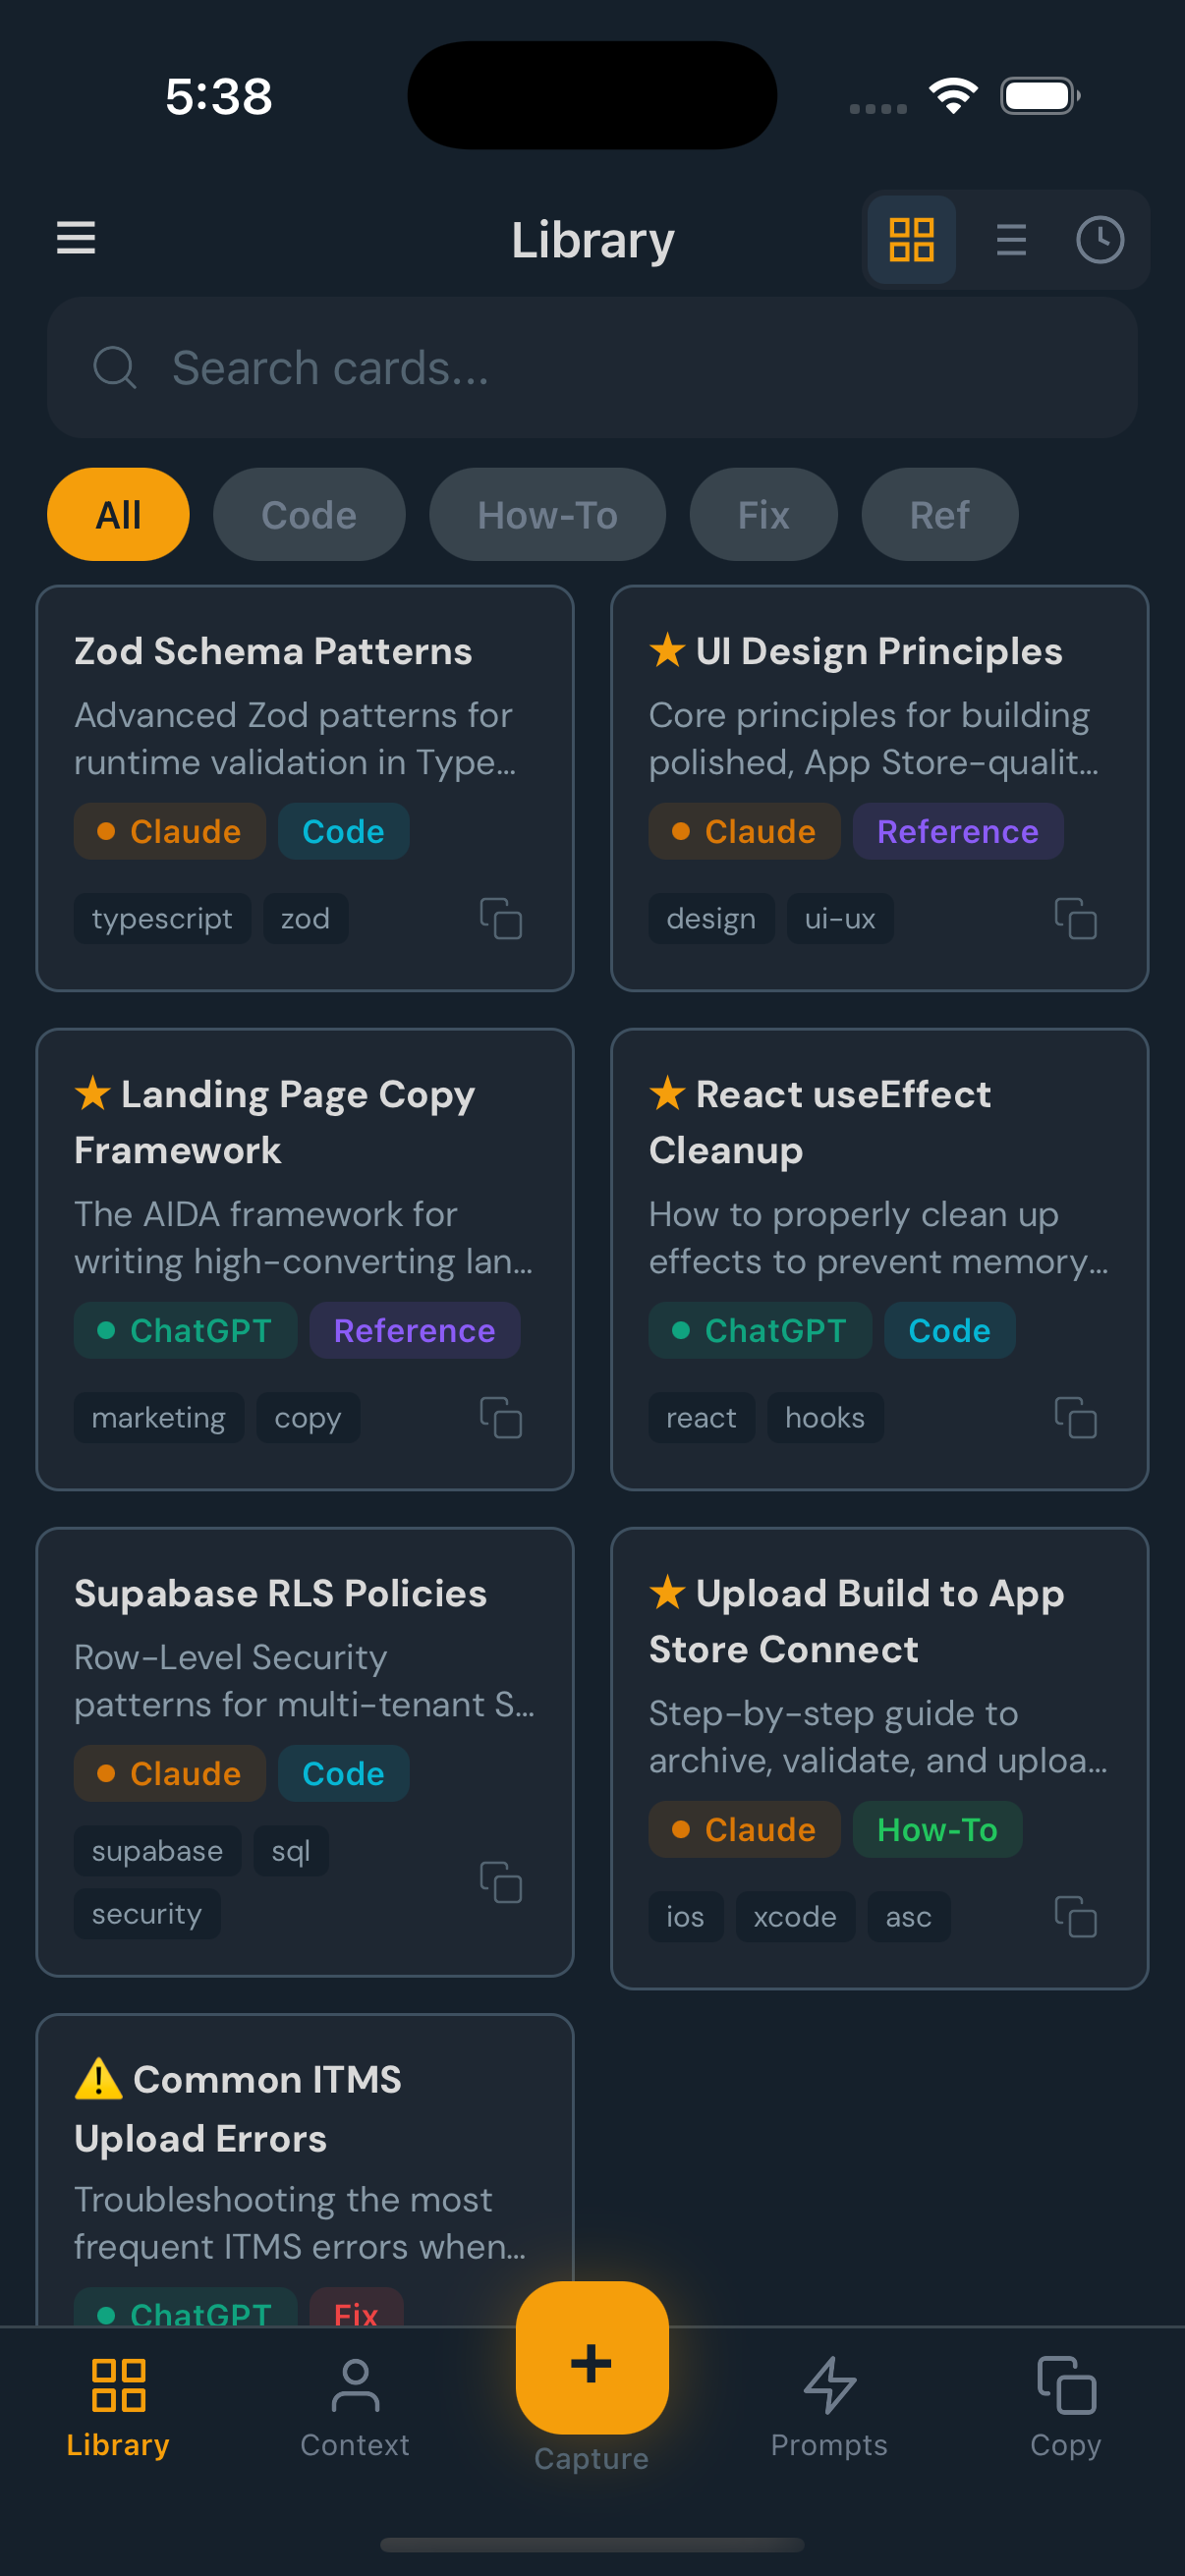Screen dimensions: 1185x2576
Task: Open the Prompts tab
Action: coord(828,2406)
